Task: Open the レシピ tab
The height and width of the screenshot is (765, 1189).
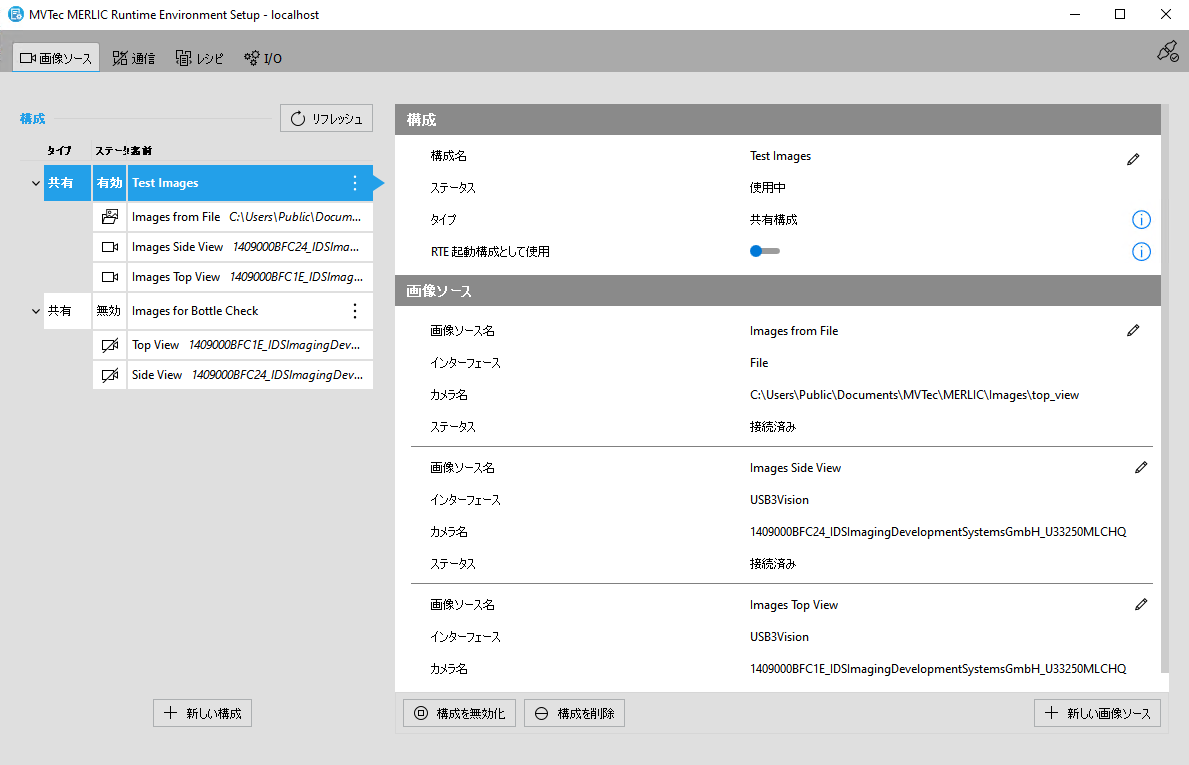Action: click(200, 58)
